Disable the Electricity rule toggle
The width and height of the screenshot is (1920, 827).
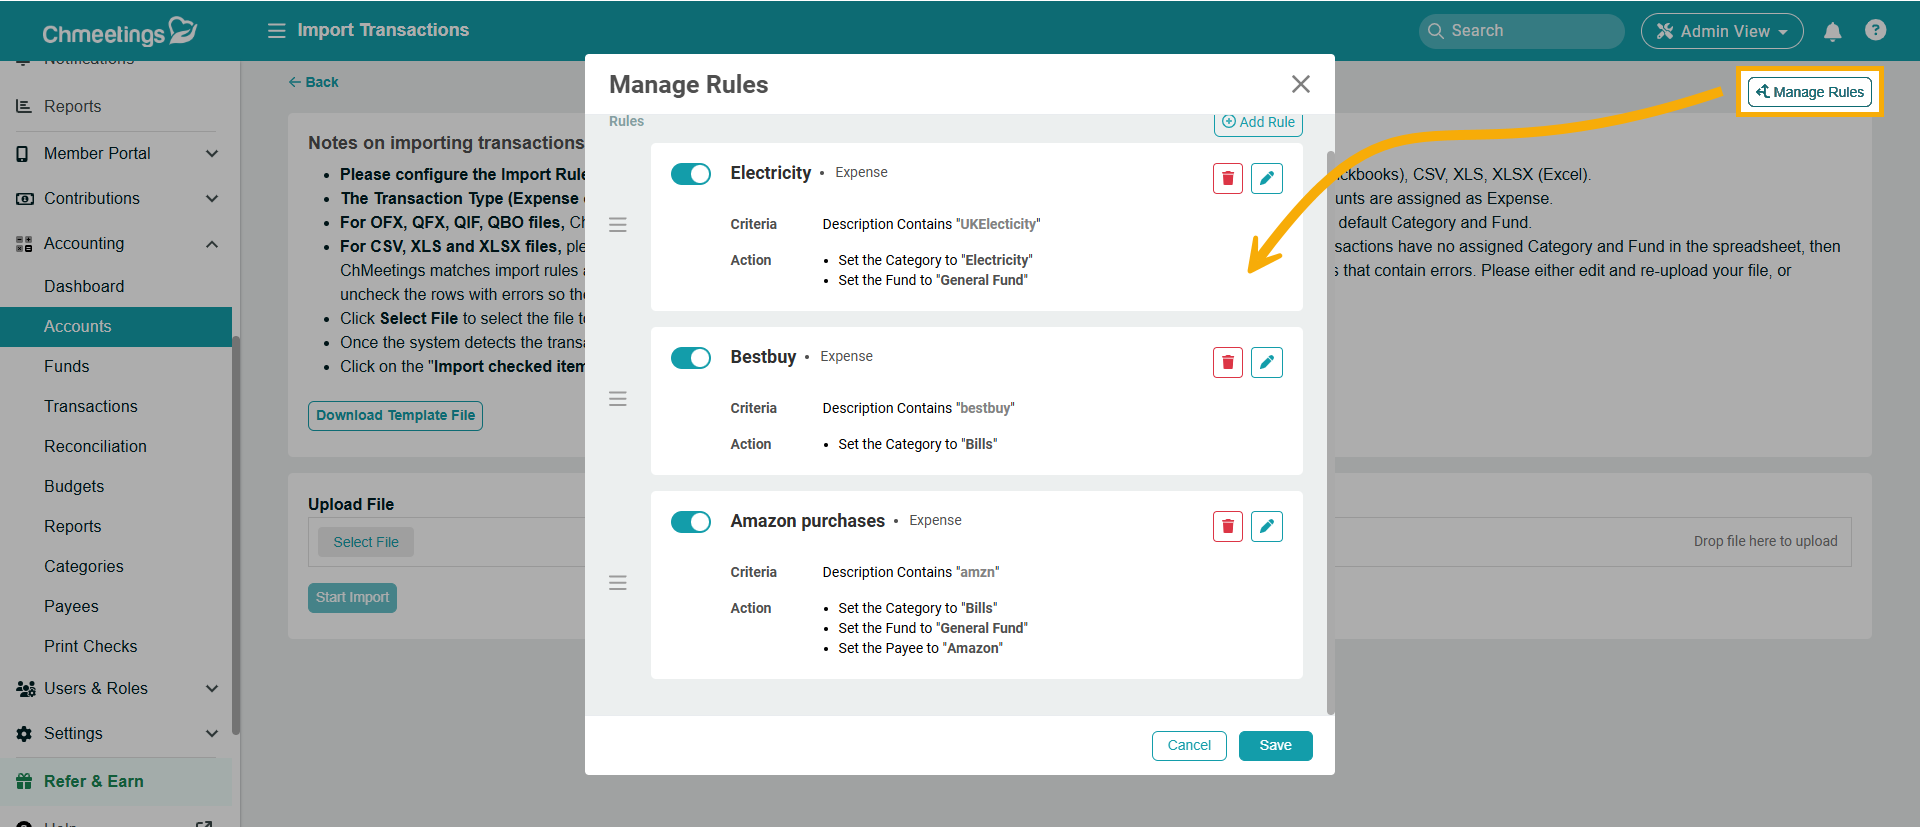(690, 174)
